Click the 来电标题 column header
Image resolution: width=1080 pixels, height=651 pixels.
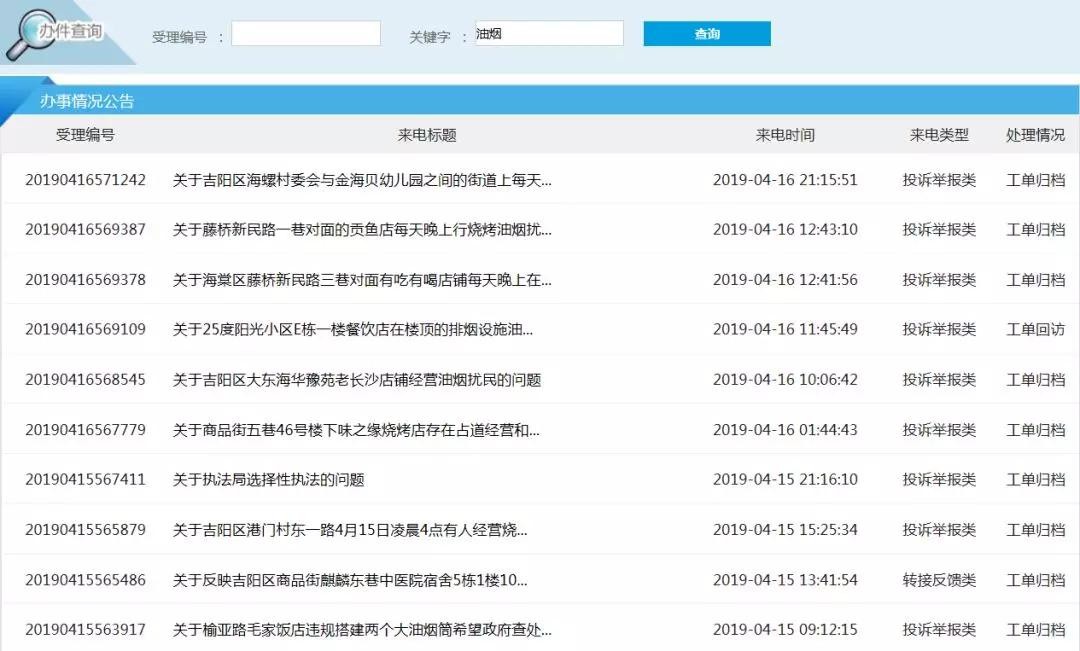click(x=427, y=135)
